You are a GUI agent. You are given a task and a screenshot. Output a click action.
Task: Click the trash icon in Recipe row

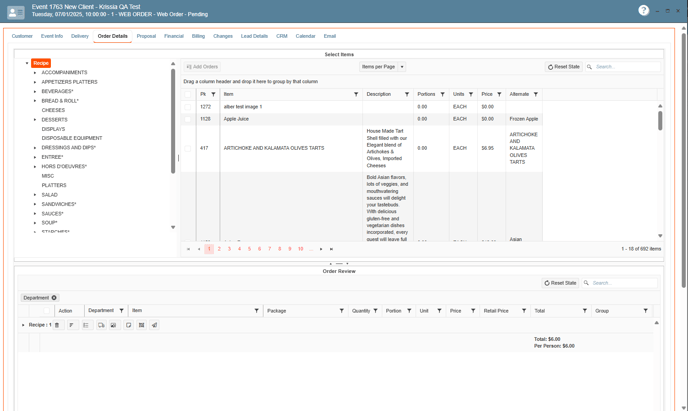click(57, 325)
